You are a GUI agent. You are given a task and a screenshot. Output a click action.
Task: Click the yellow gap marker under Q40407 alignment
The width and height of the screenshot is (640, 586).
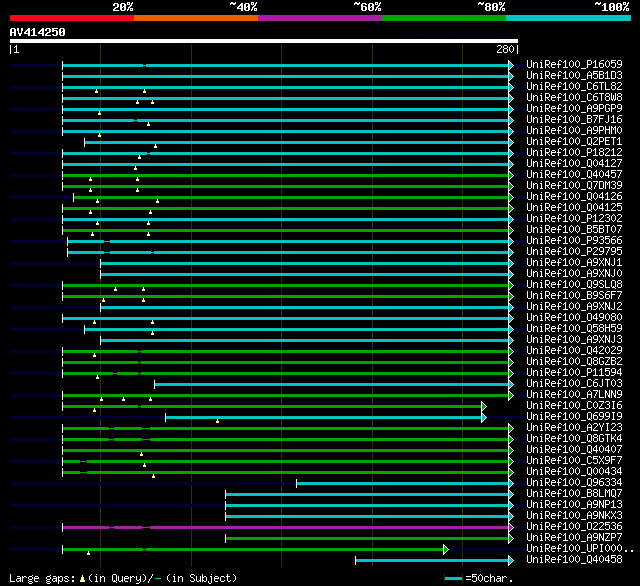point(142,454)
